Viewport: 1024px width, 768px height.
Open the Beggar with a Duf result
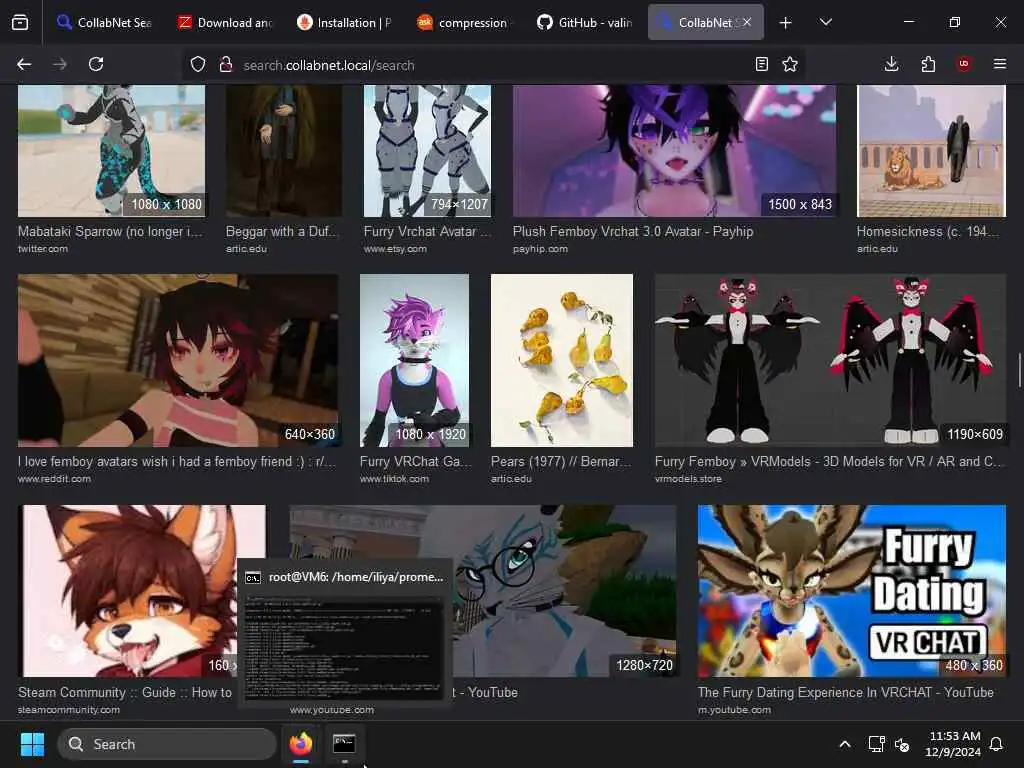coord(283,231)
